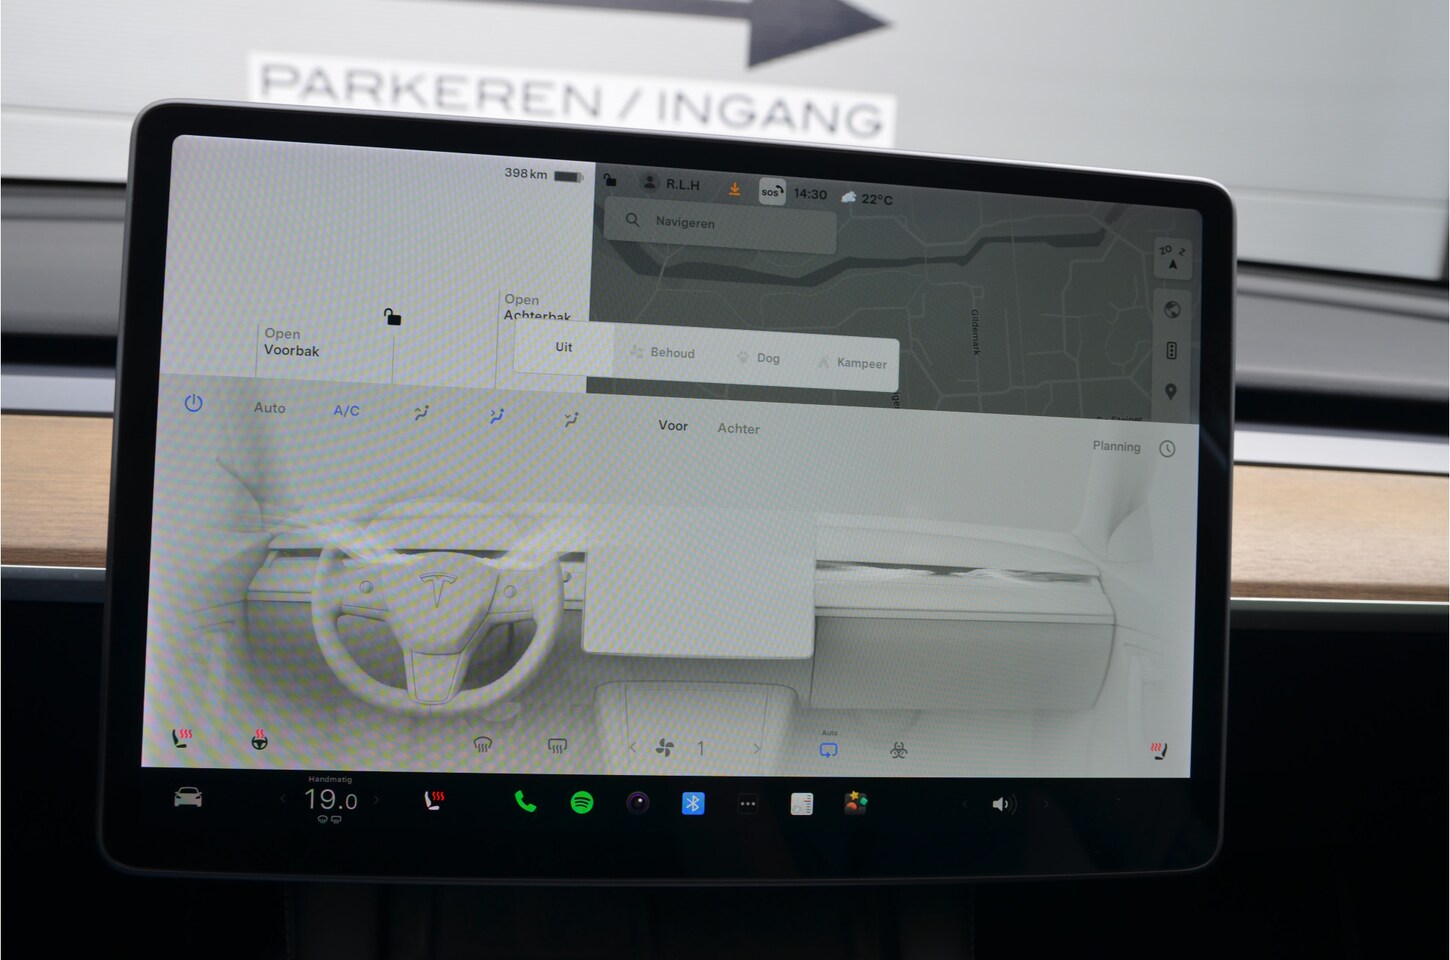Click the 14:30 clock in status bar
The image size is (1450, 960).
[810, 194]
